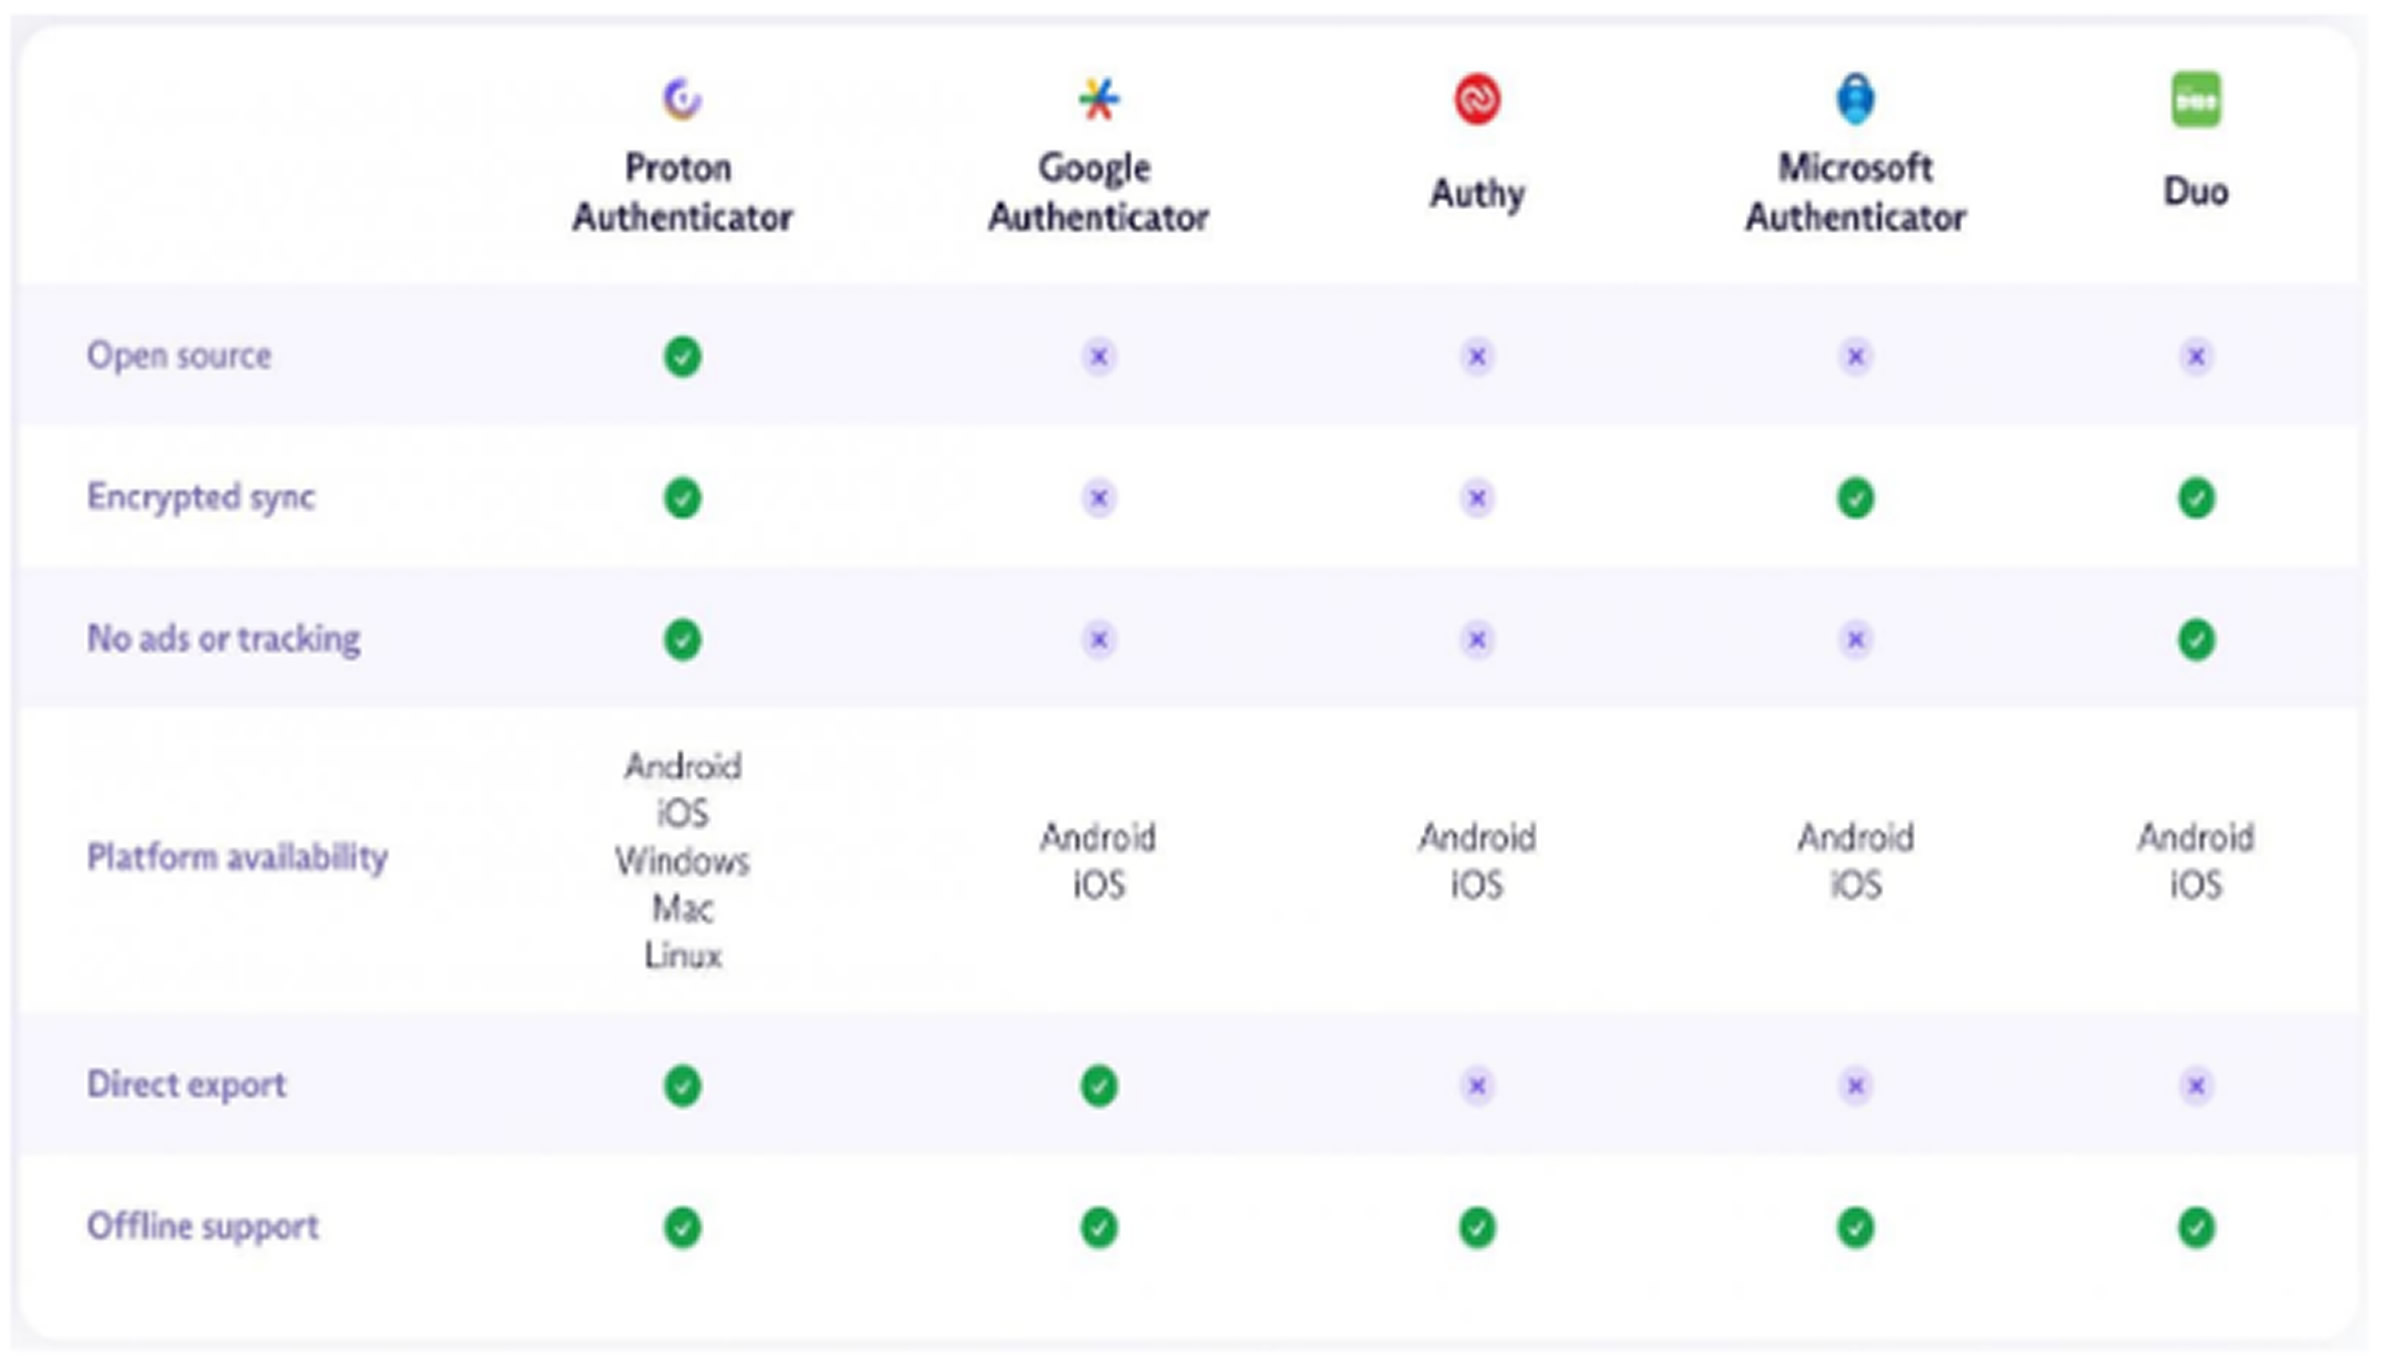Click Linux in Proton's platform list
Image resolution: width=2387 pixels, height=1367 pixels.
coord(683,956)
